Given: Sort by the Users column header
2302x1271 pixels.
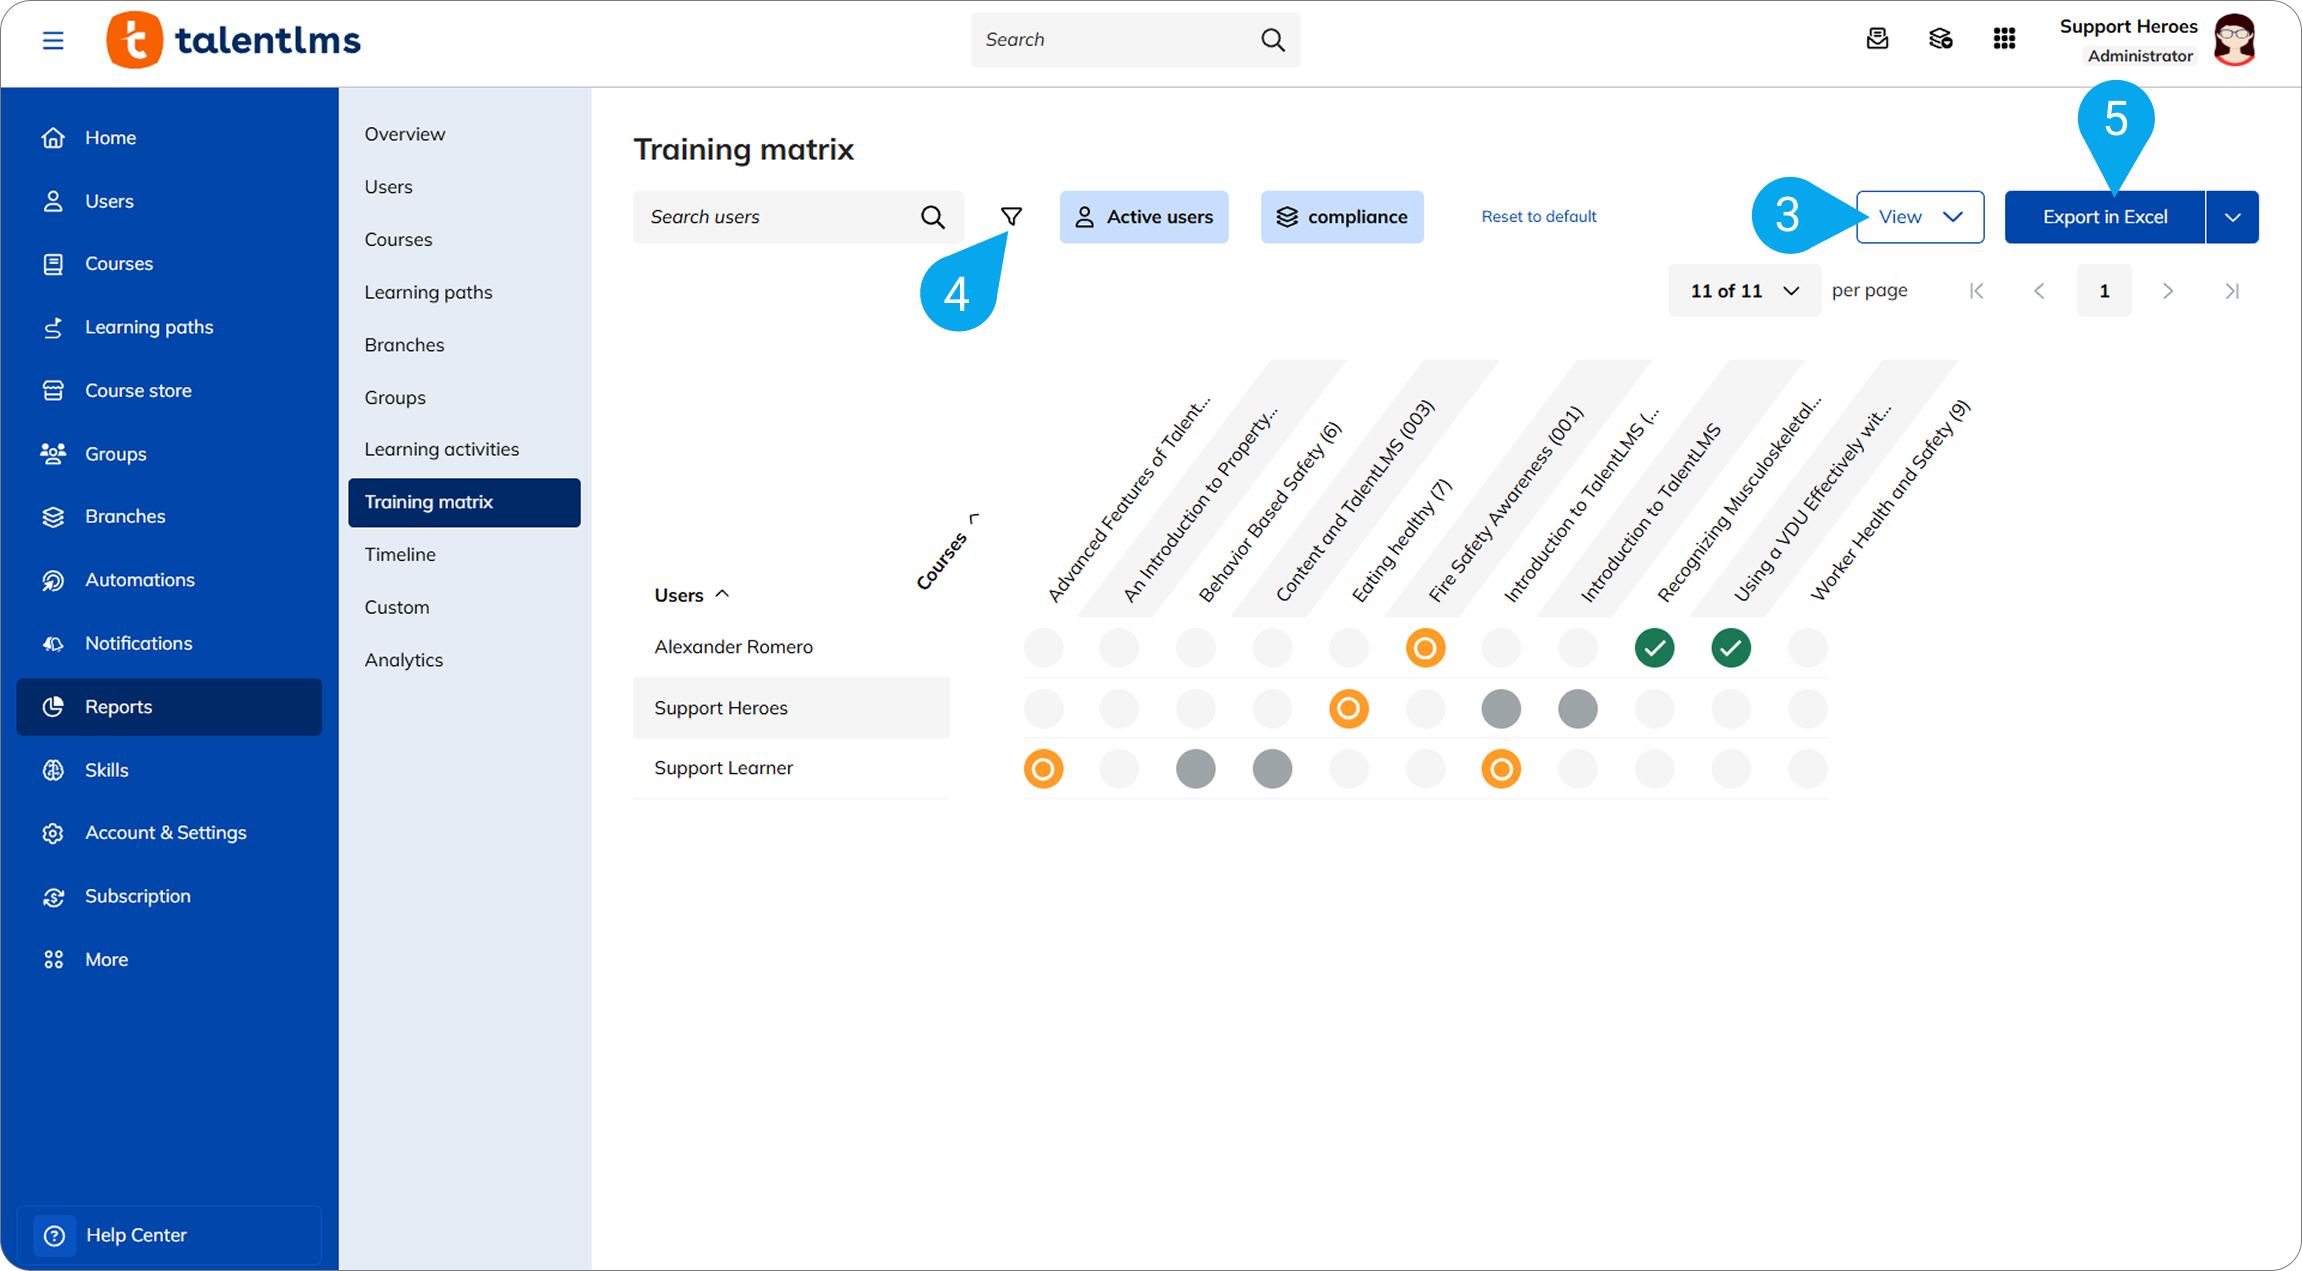Looking at the screenshot, I should pos(692,595).
